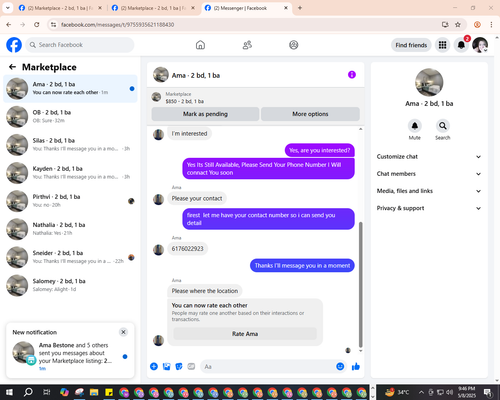Image resolution: width=500 pixels, height=400 pixels.
Task: Open Chrome three-dot menu
Action: pos(491,24)
